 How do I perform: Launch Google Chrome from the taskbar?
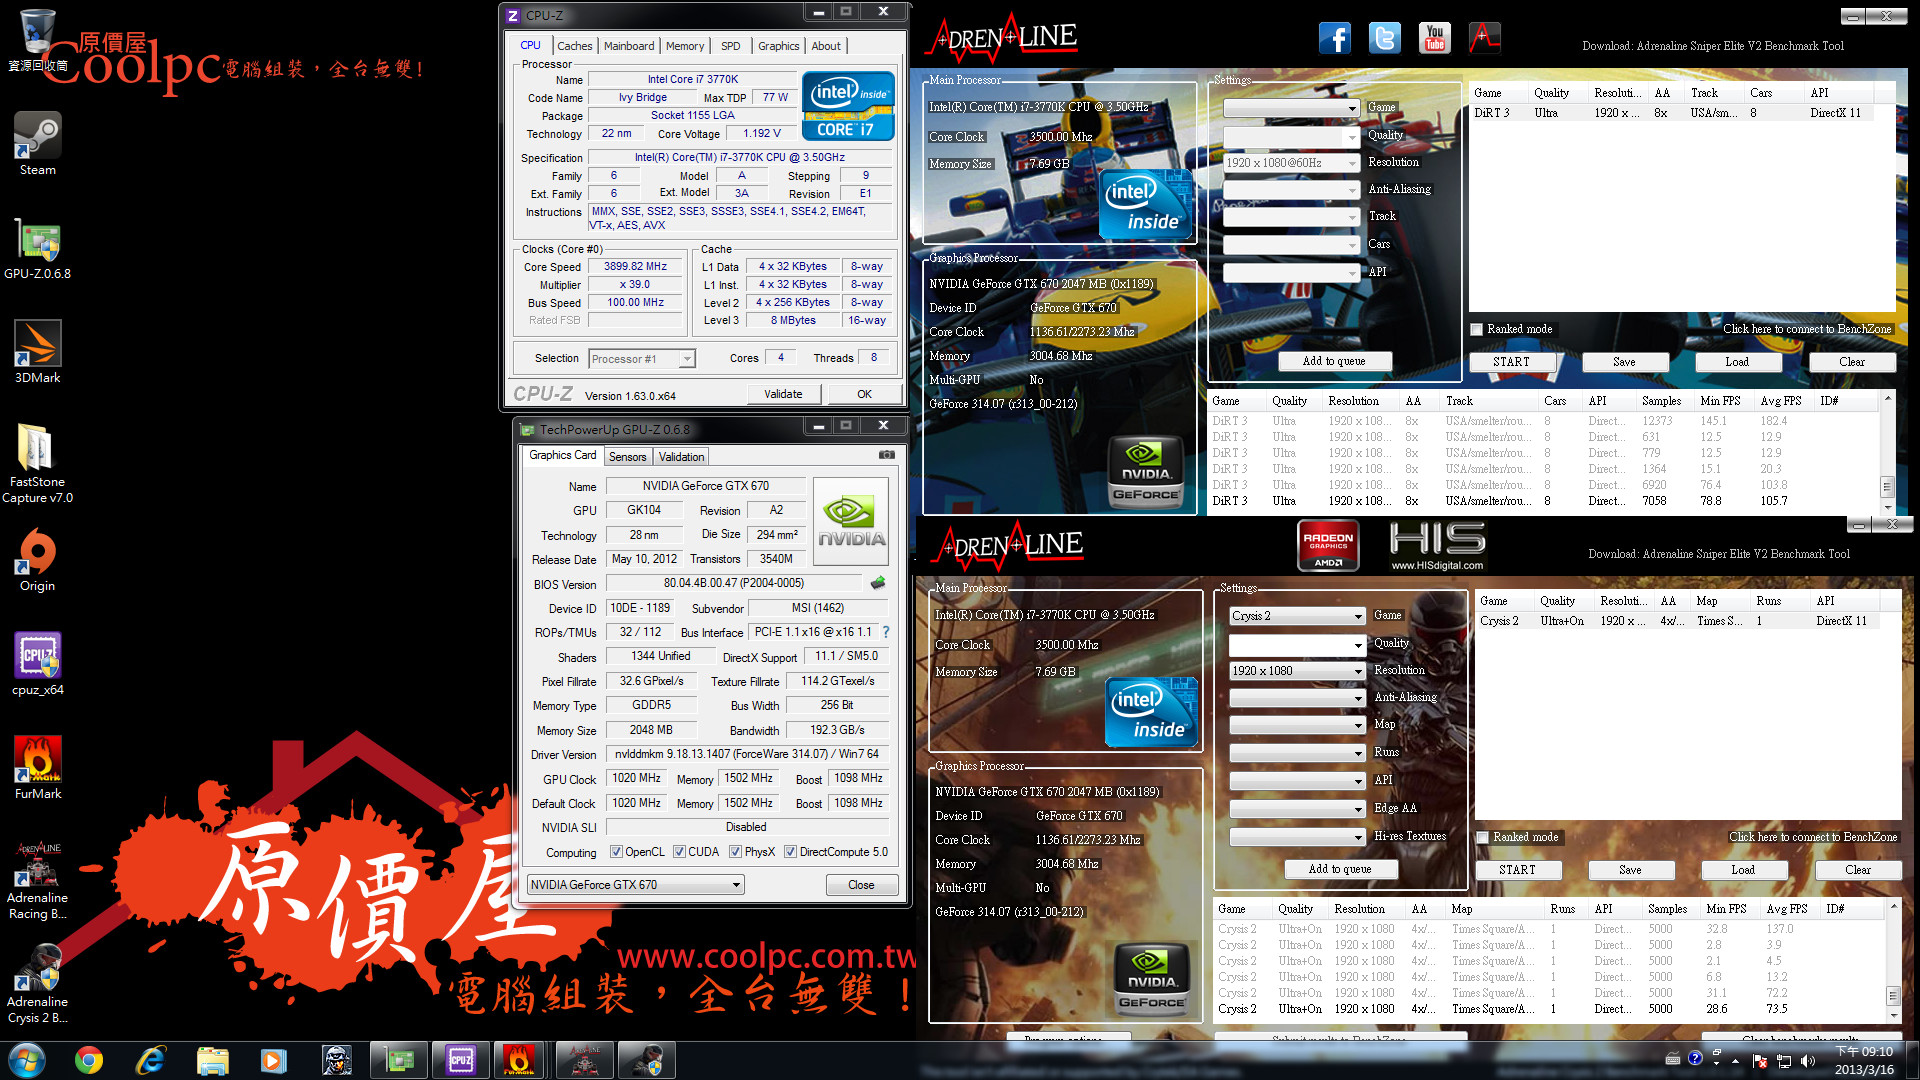[89, 1059]
